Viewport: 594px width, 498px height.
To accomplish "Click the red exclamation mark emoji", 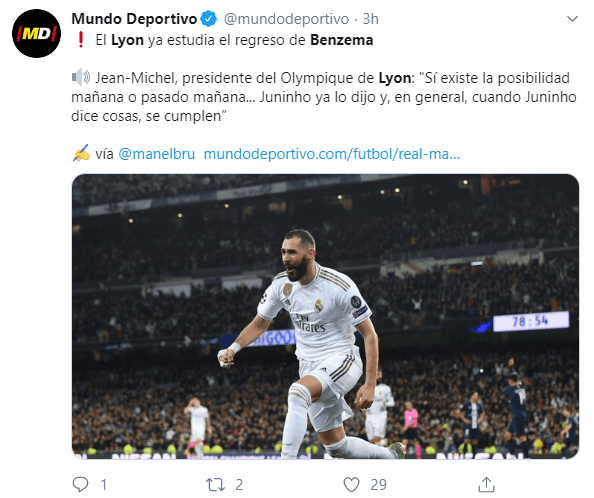I will pyautogui.click(x=80, y=40).
